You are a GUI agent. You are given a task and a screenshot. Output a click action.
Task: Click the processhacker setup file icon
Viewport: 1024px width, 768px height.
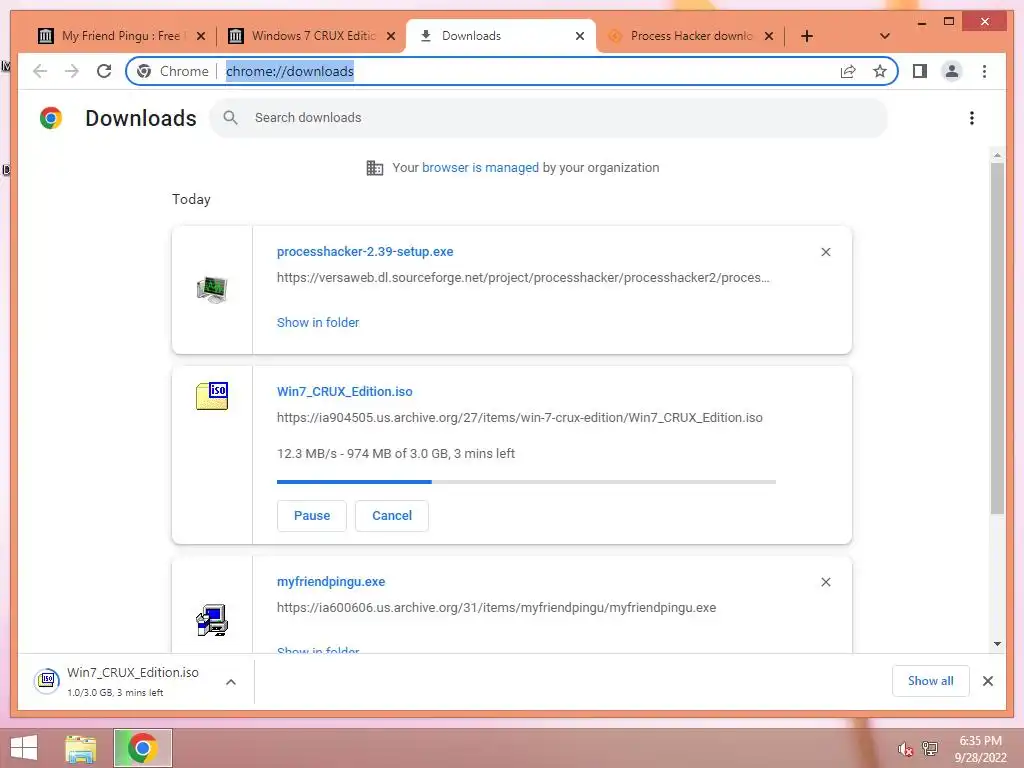(212, 289)
